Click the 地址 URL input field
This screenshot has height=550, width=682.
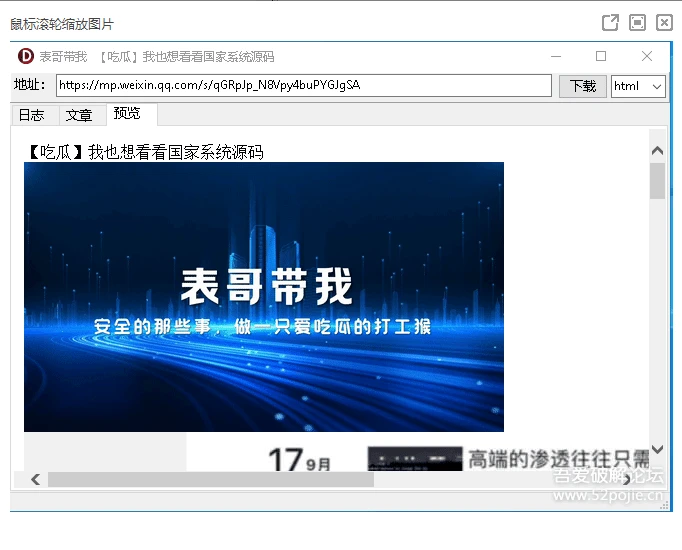tap(304, 86)
